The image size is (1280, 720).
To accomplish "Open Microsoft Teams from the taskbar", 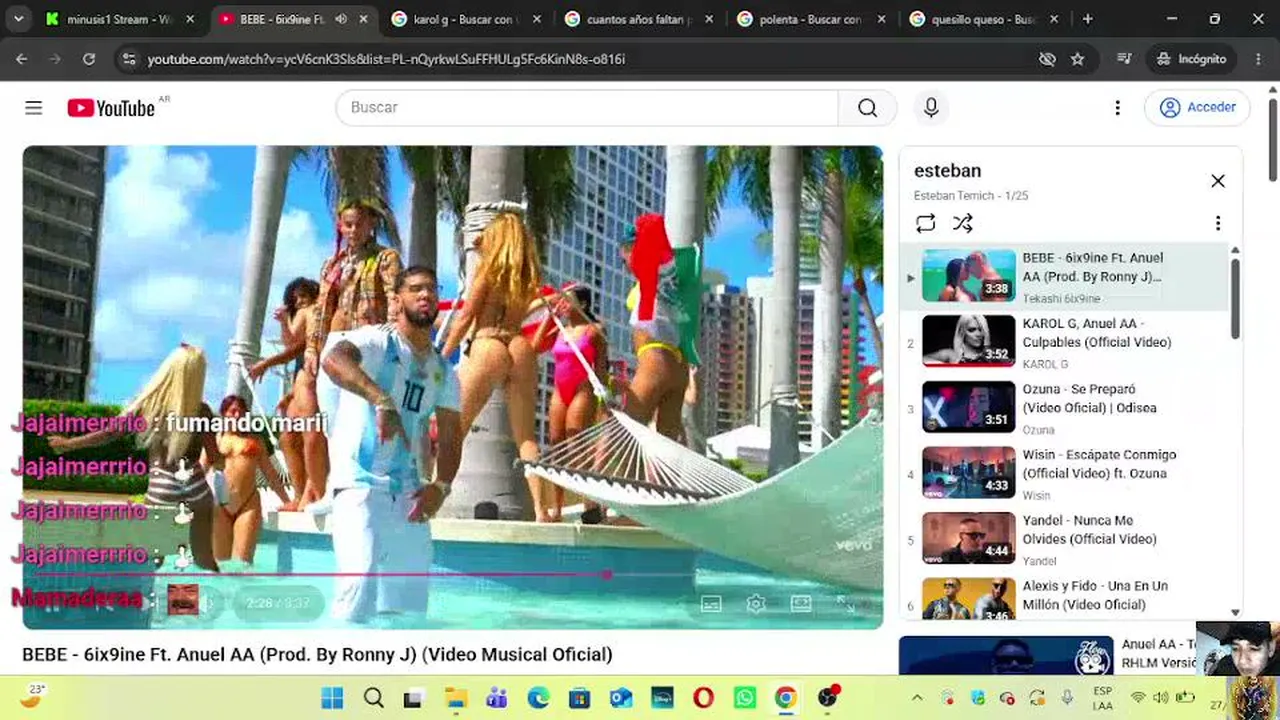I will tap(496, 698).
